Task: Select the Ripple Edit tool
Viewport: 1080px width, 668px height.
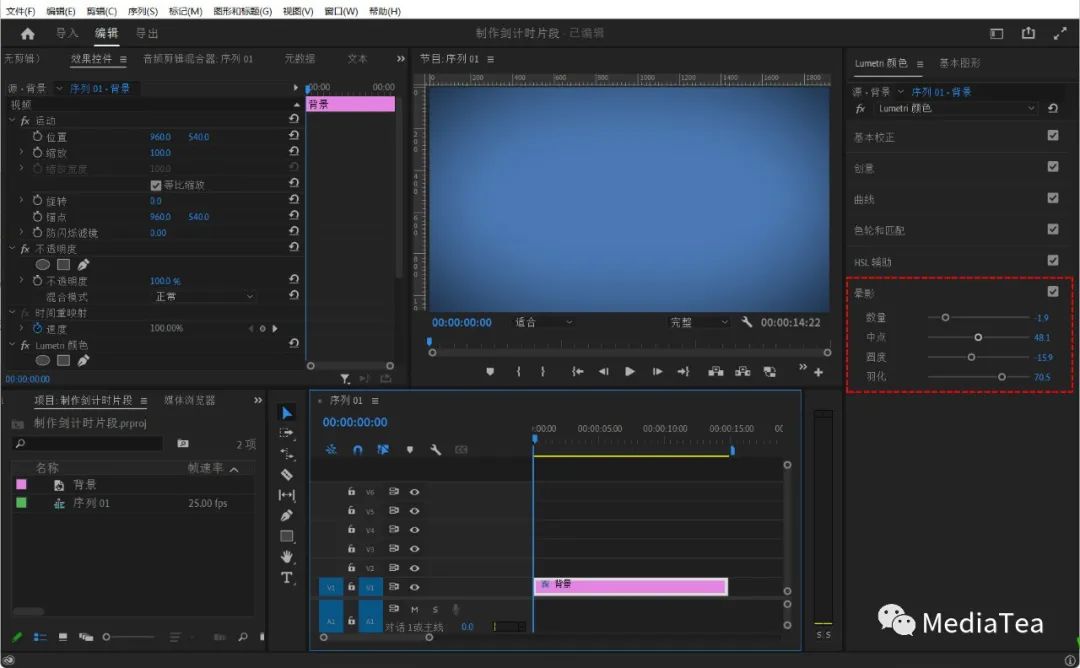Action: (287, 454)
